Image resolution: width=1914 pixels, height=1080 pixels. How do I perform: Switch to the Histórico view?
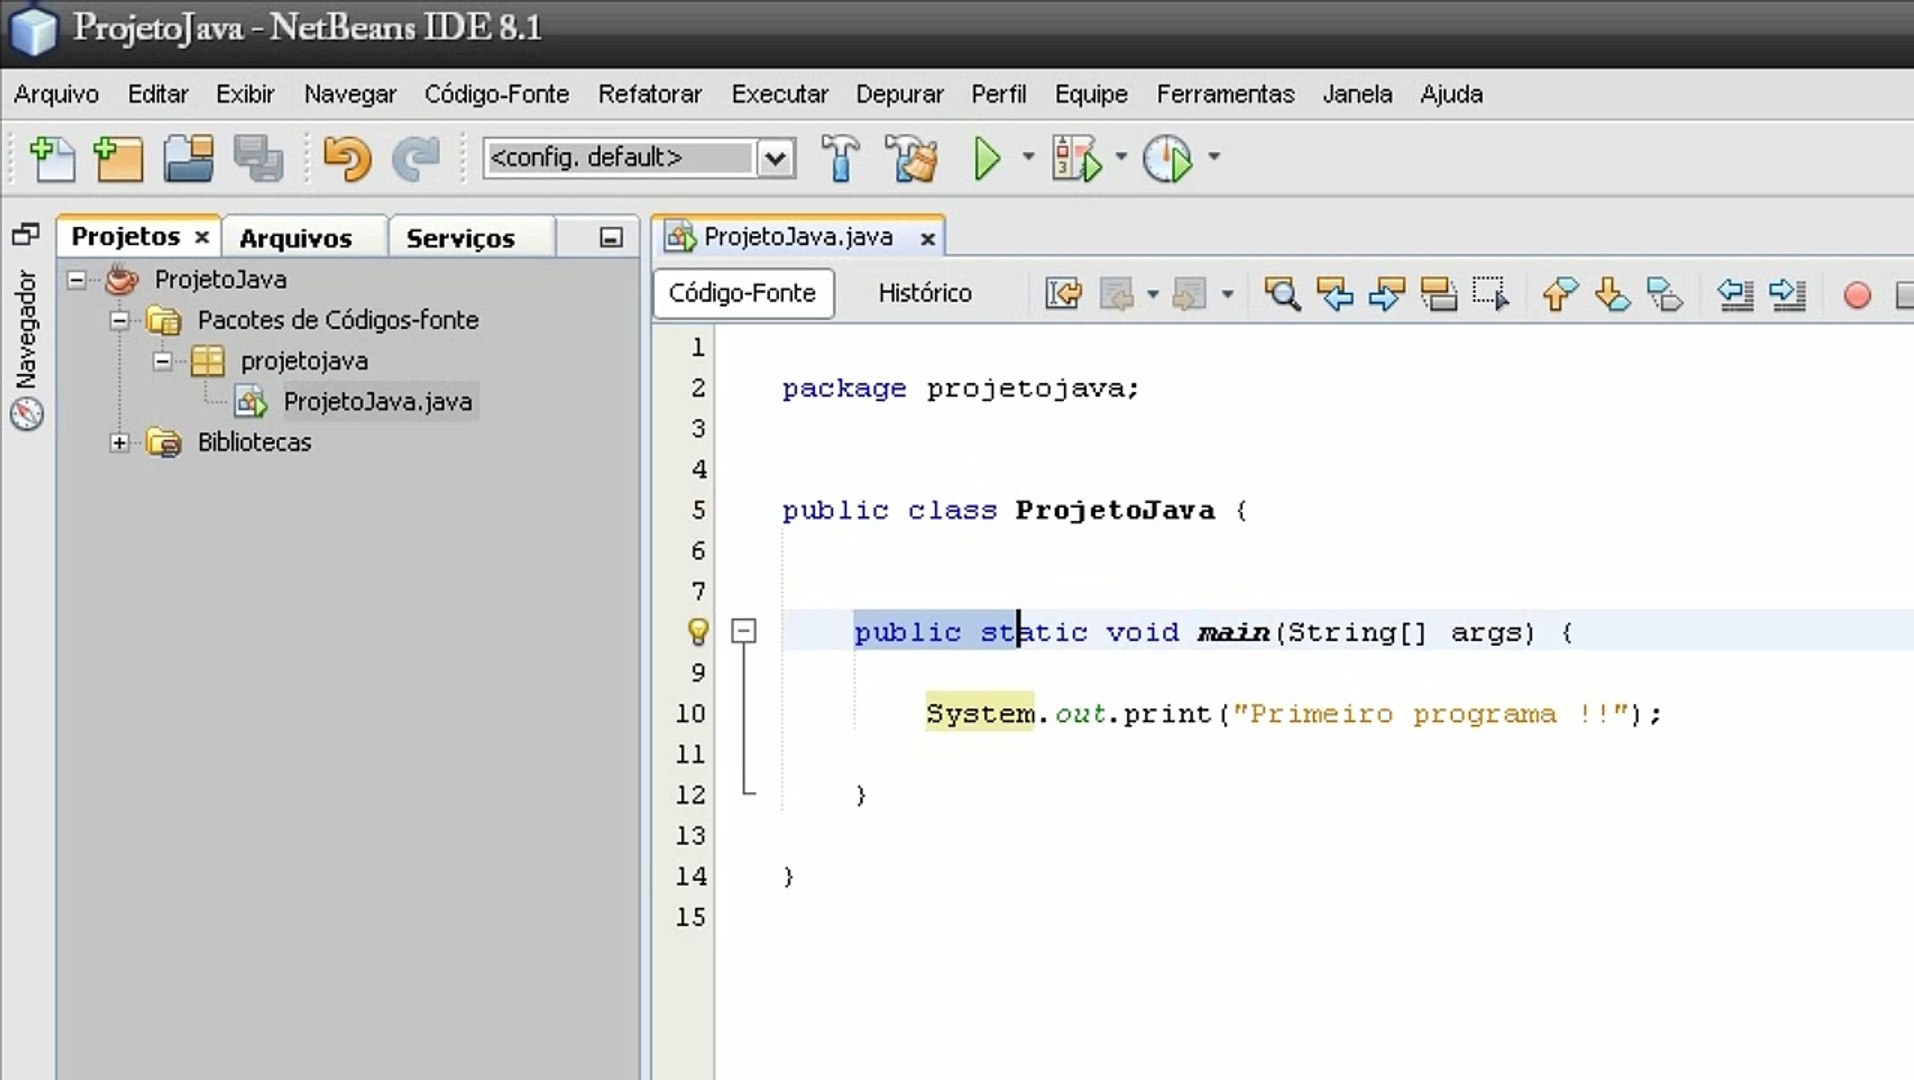(923, 293)
